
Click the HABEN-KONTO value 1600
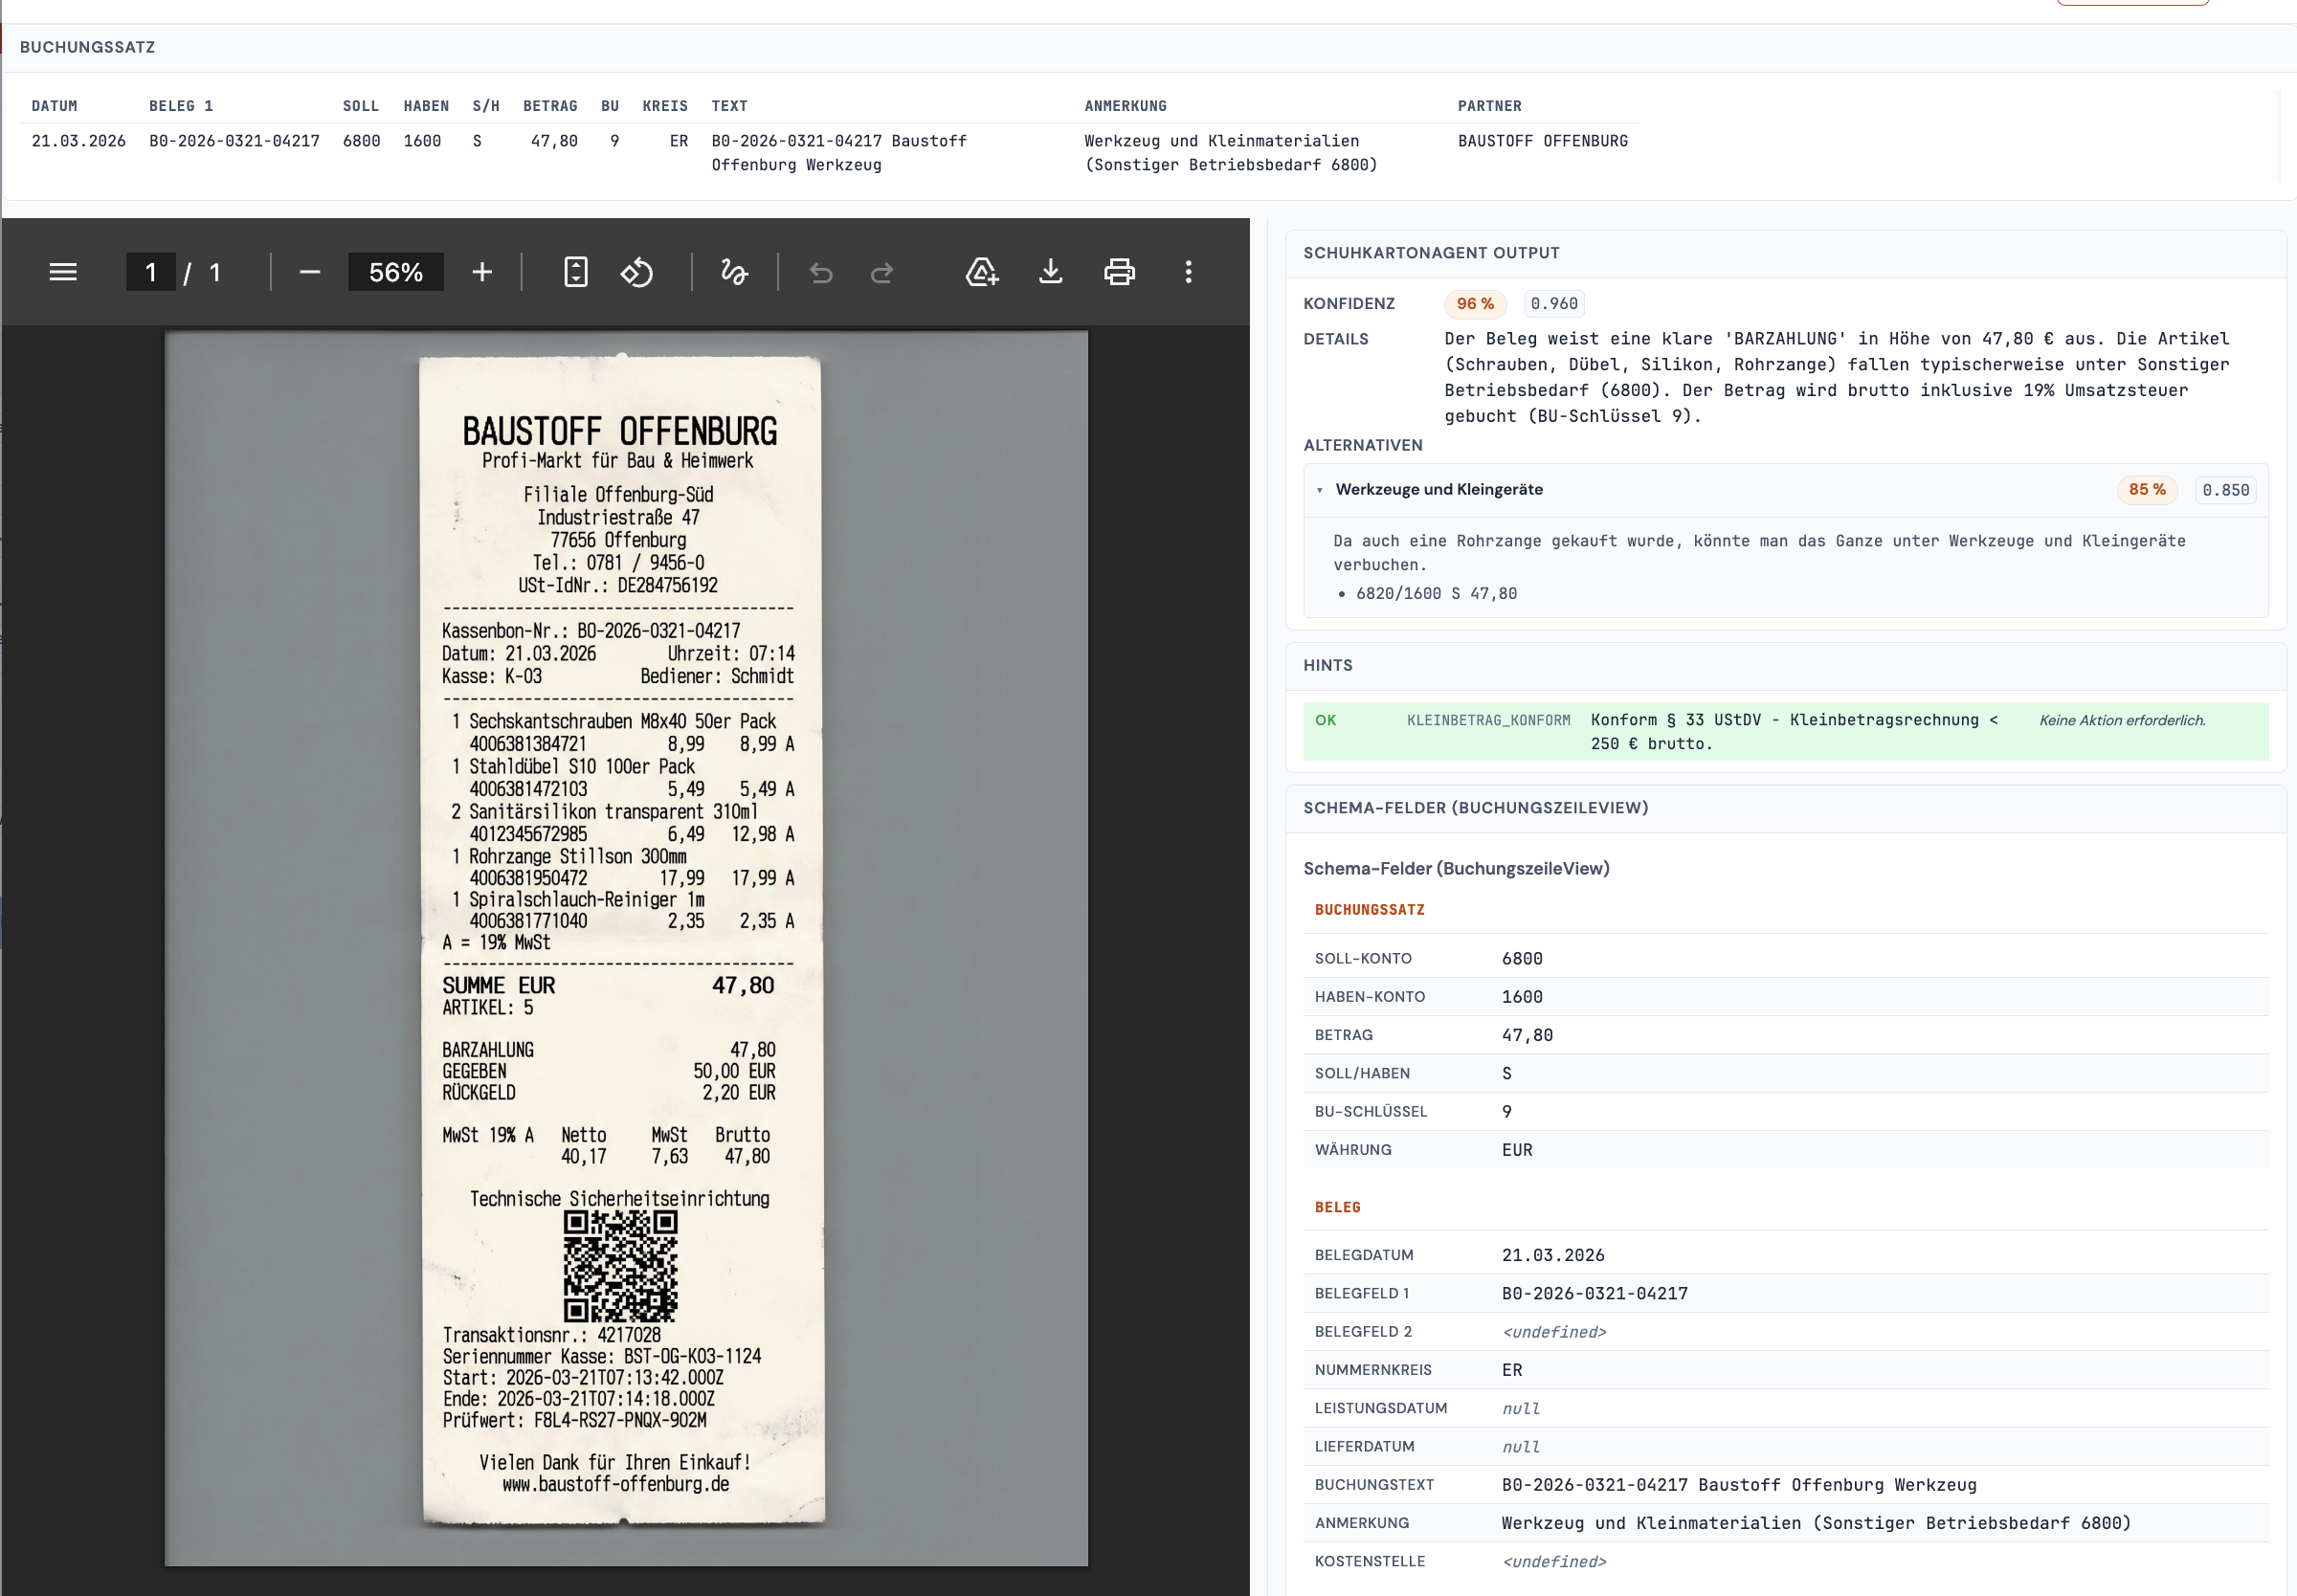(x=1522, y=996)
